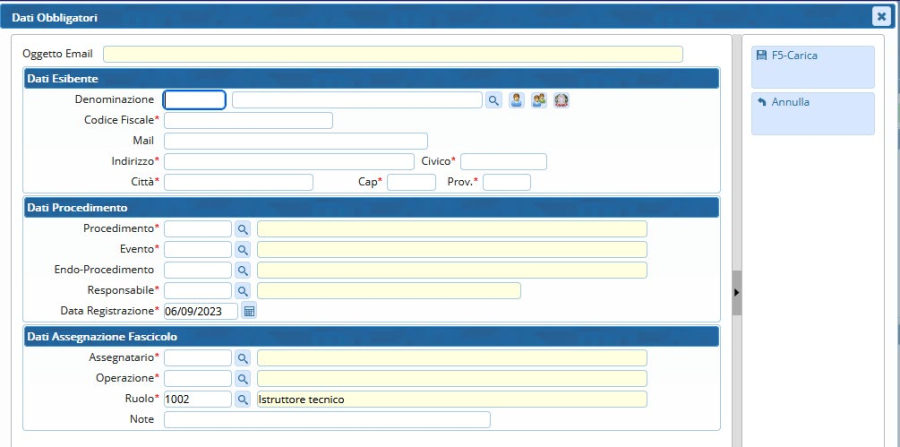Viewport: 900px width, 447px height.
Task: Click the single person icon beside Denominazione
Action: pyautogui.click(x=517, y=100)
